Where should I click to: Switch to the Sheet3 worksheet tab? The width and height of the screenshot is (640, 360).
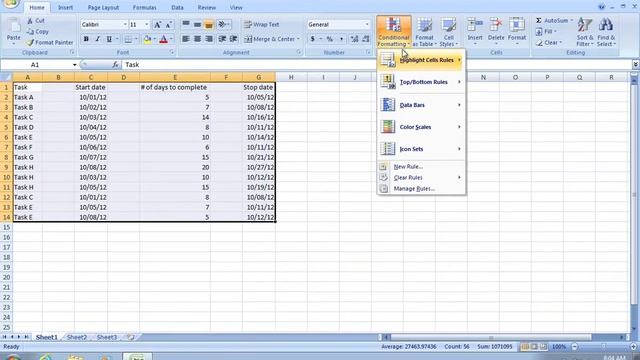(x=107, y=337)
